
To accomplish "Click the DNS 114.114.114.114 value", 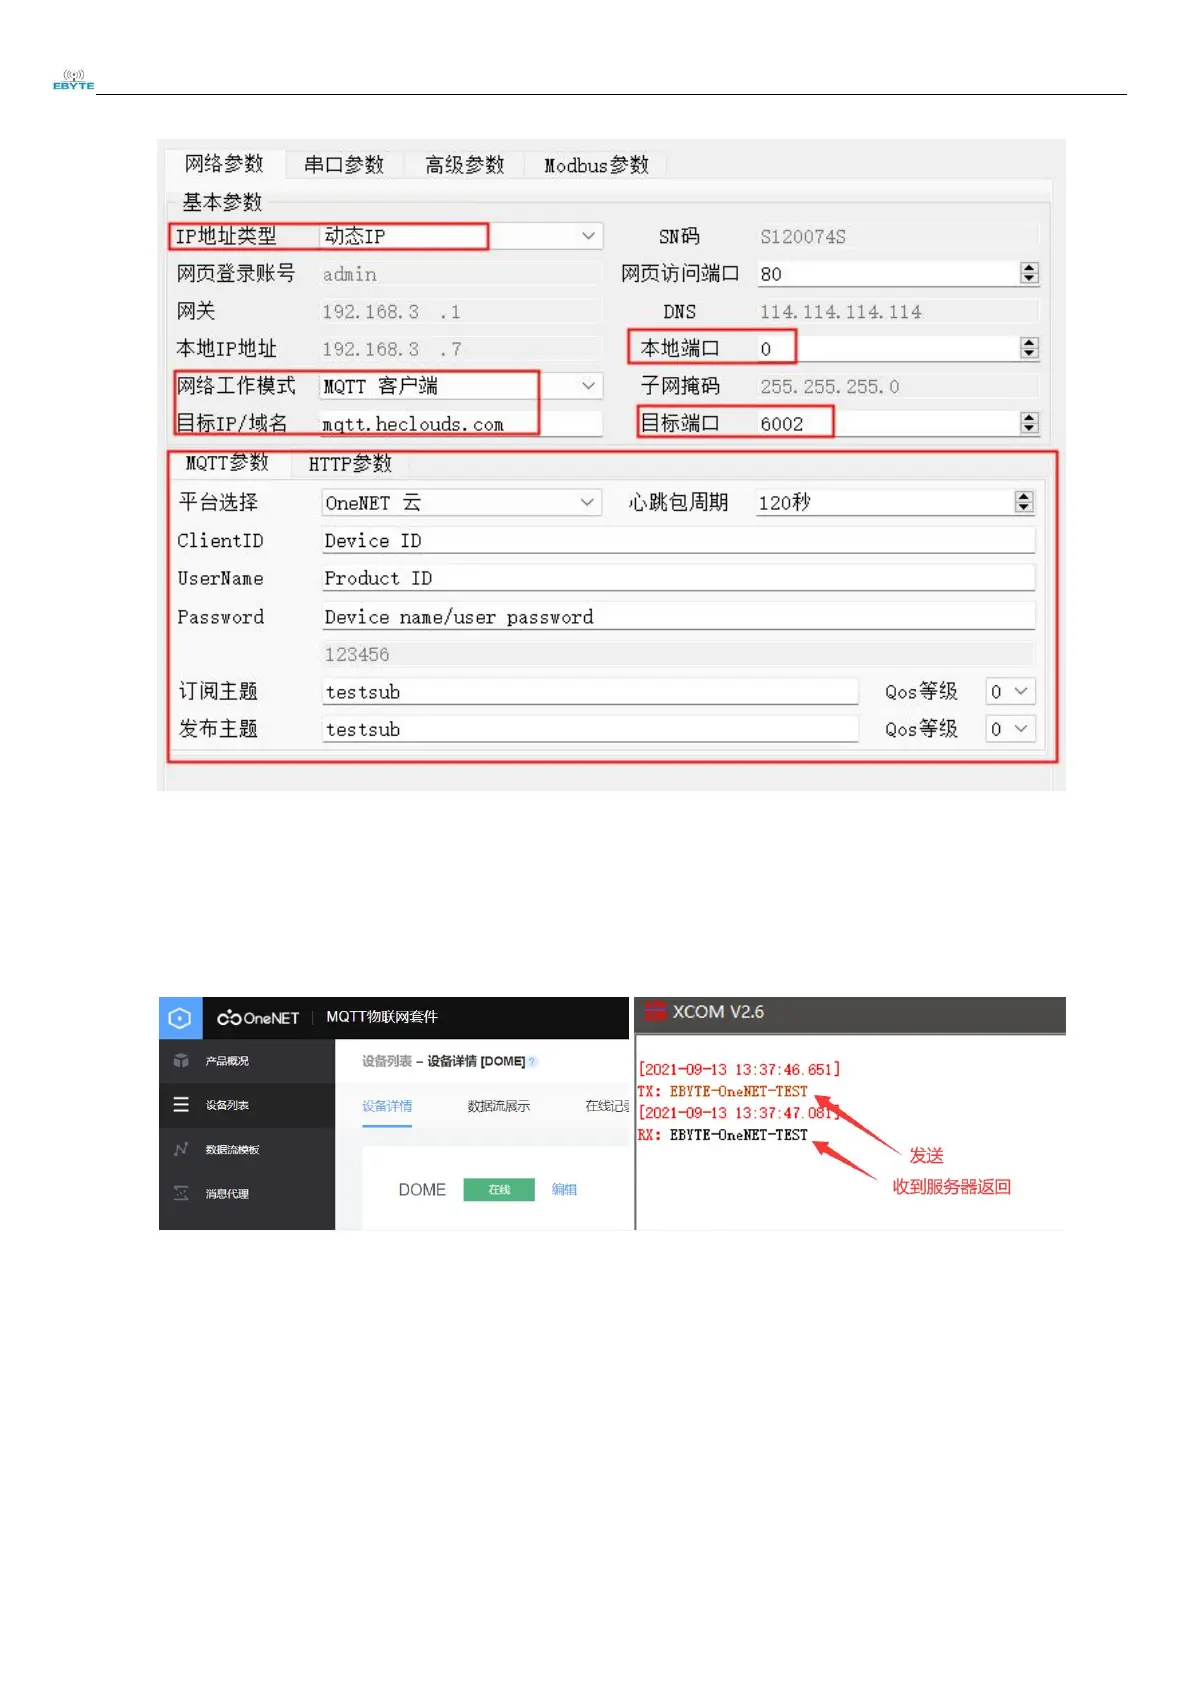I will point(840,312).
